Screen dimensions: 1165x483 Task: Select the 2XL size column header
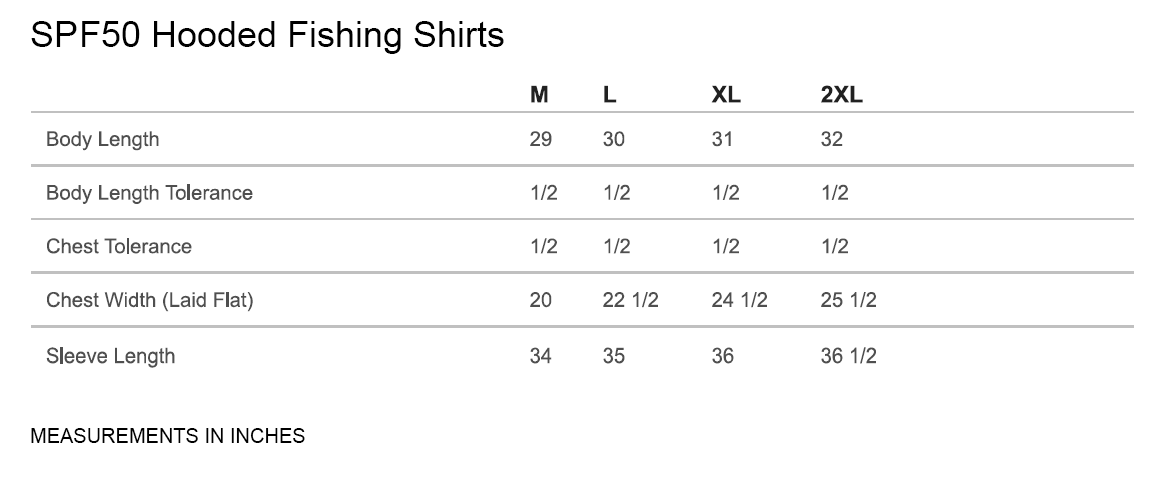pos(841,95)
